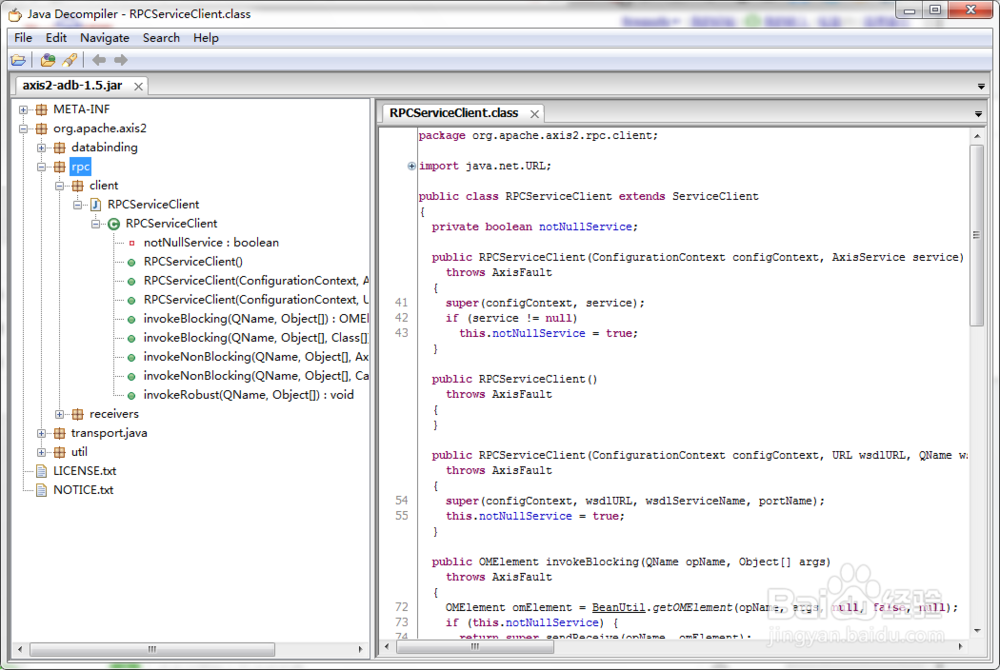
Task: Click the Java Decompiler title bar app icon
Action: [15, 14]
